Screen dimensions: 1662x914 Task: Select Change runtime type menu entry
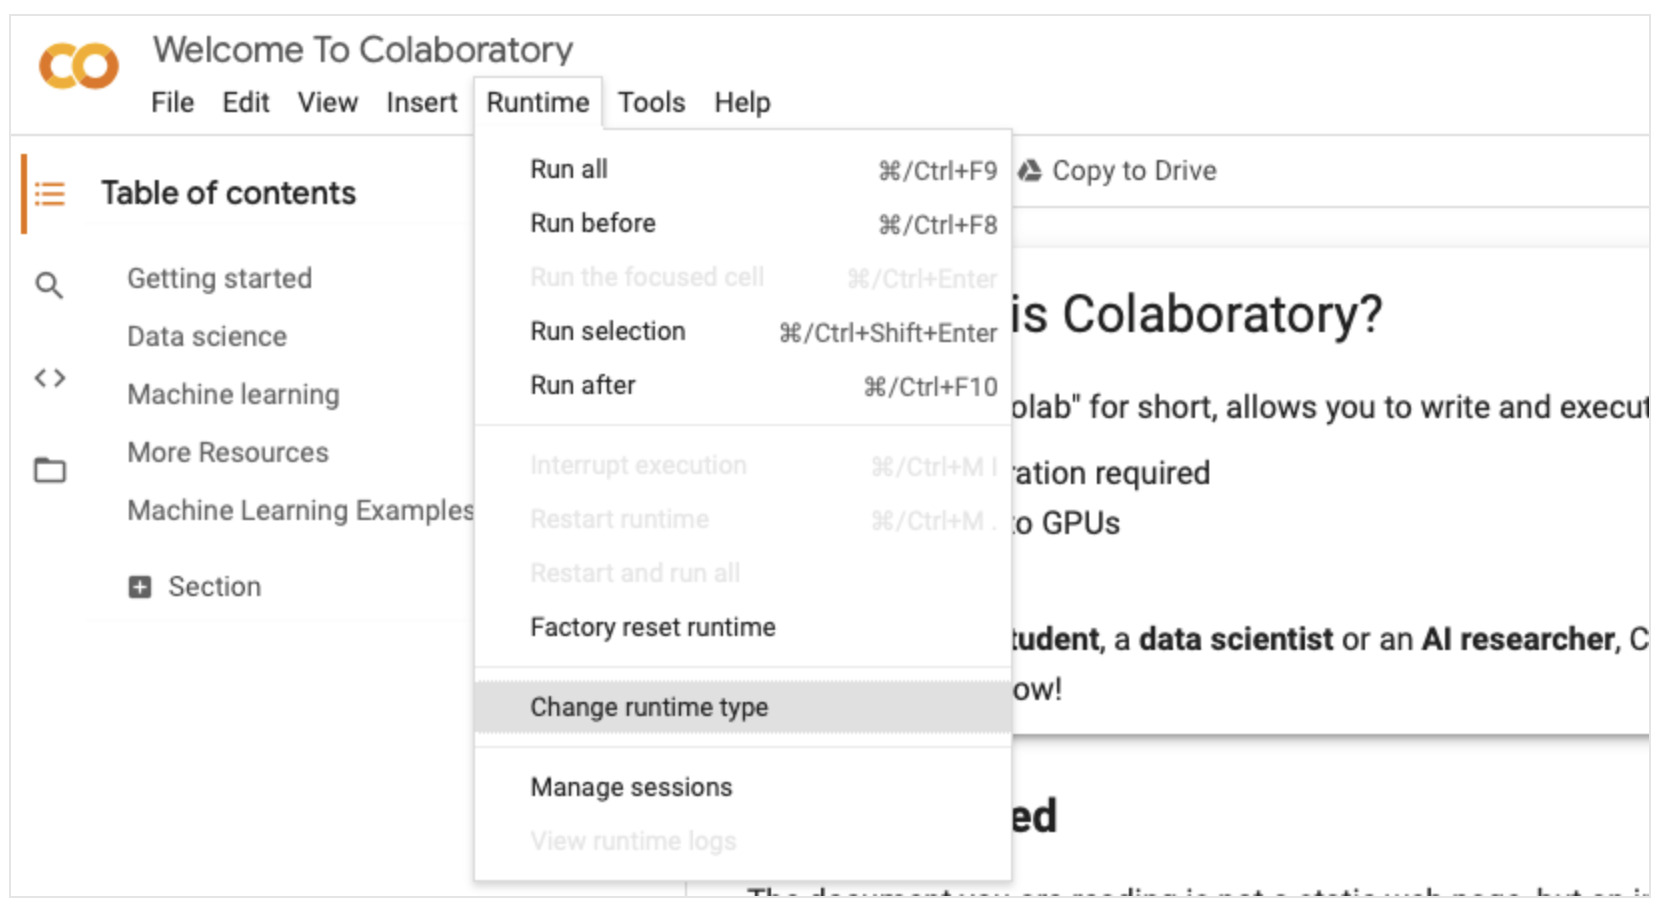(743, 707)
